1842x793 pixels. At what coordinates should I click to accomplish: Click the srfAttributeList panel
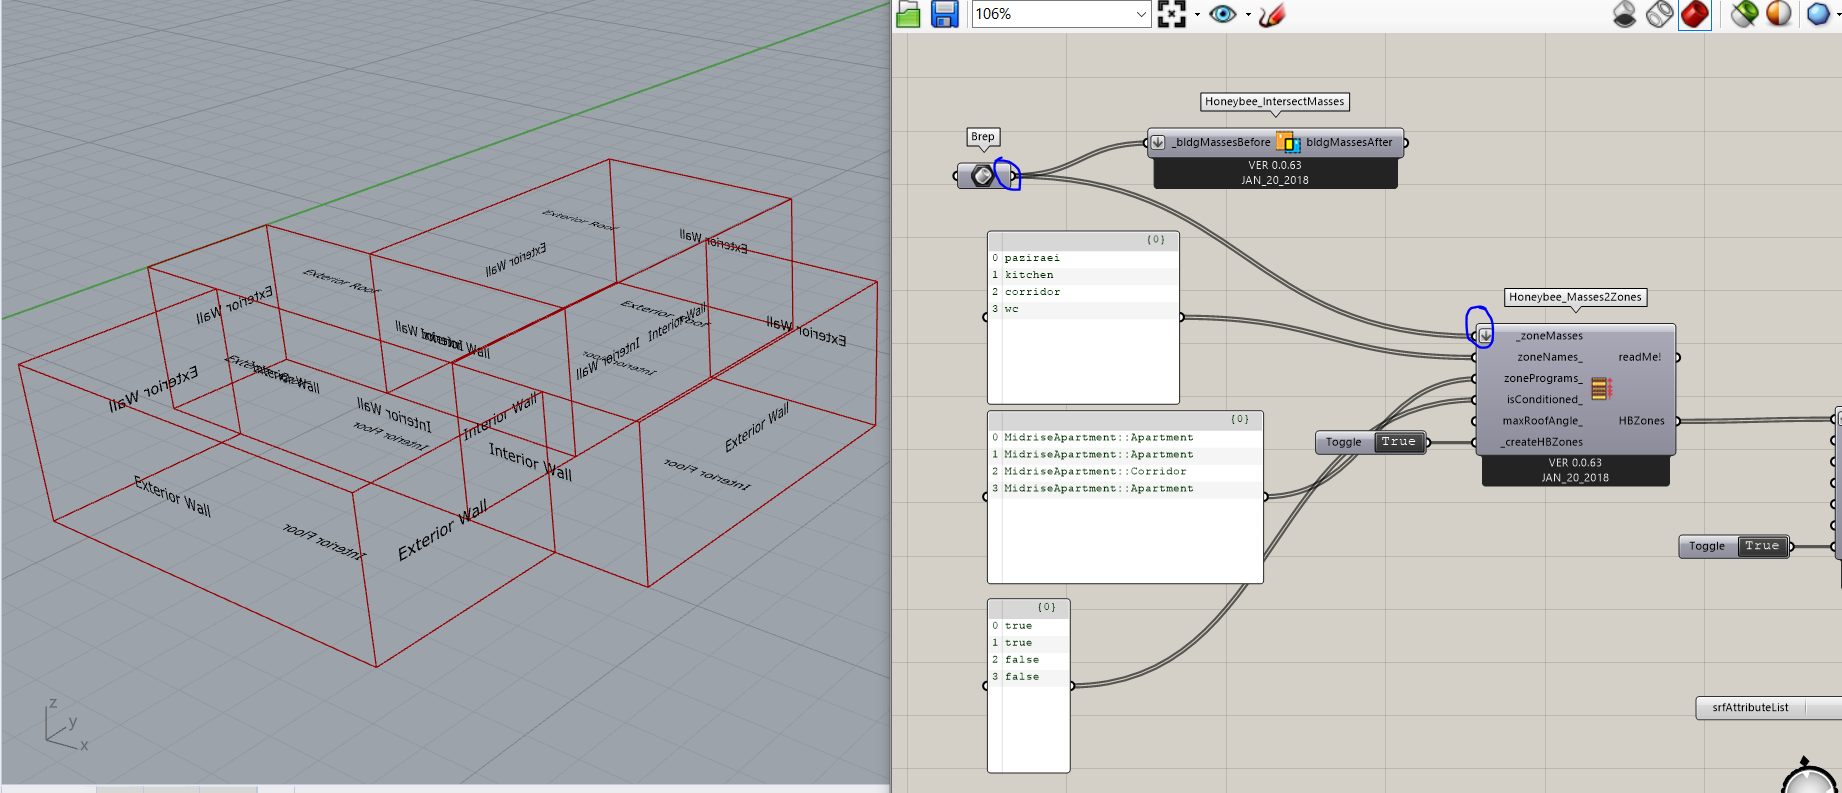click(x=1769, y=708)
